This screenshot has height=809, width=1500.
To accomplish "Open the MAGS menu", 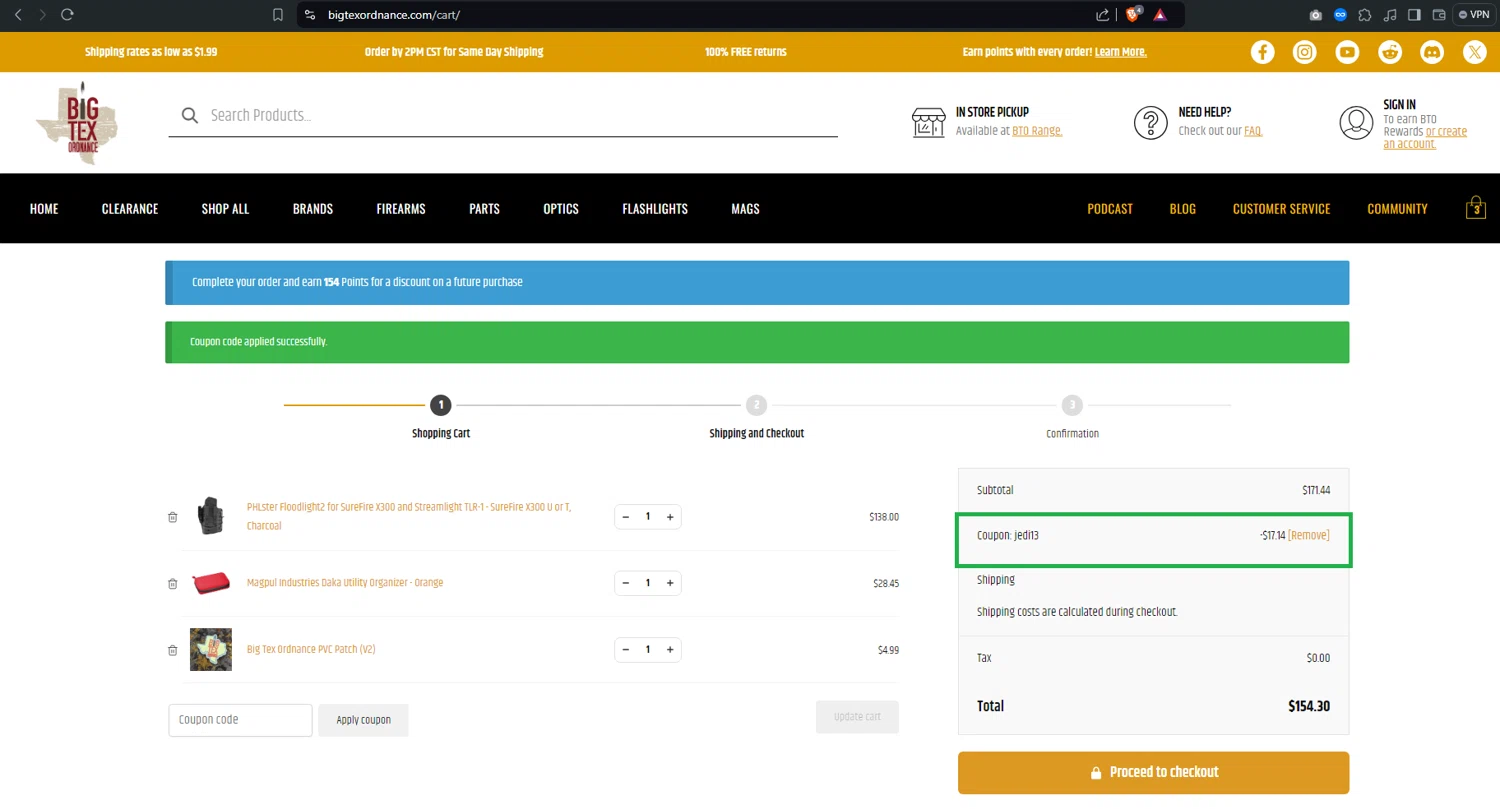I will tap(745, 209).
